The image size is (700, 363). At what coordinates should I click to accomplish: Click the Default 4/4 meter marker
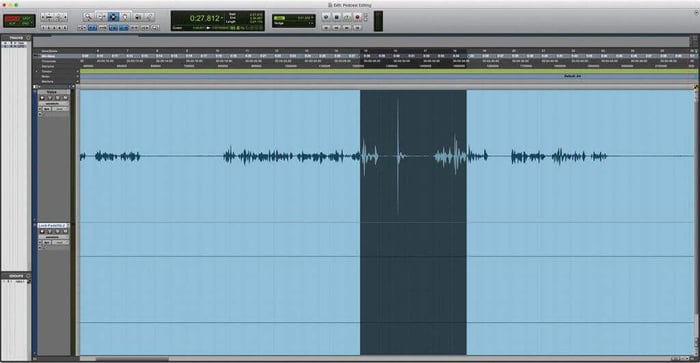click(572, 76)
